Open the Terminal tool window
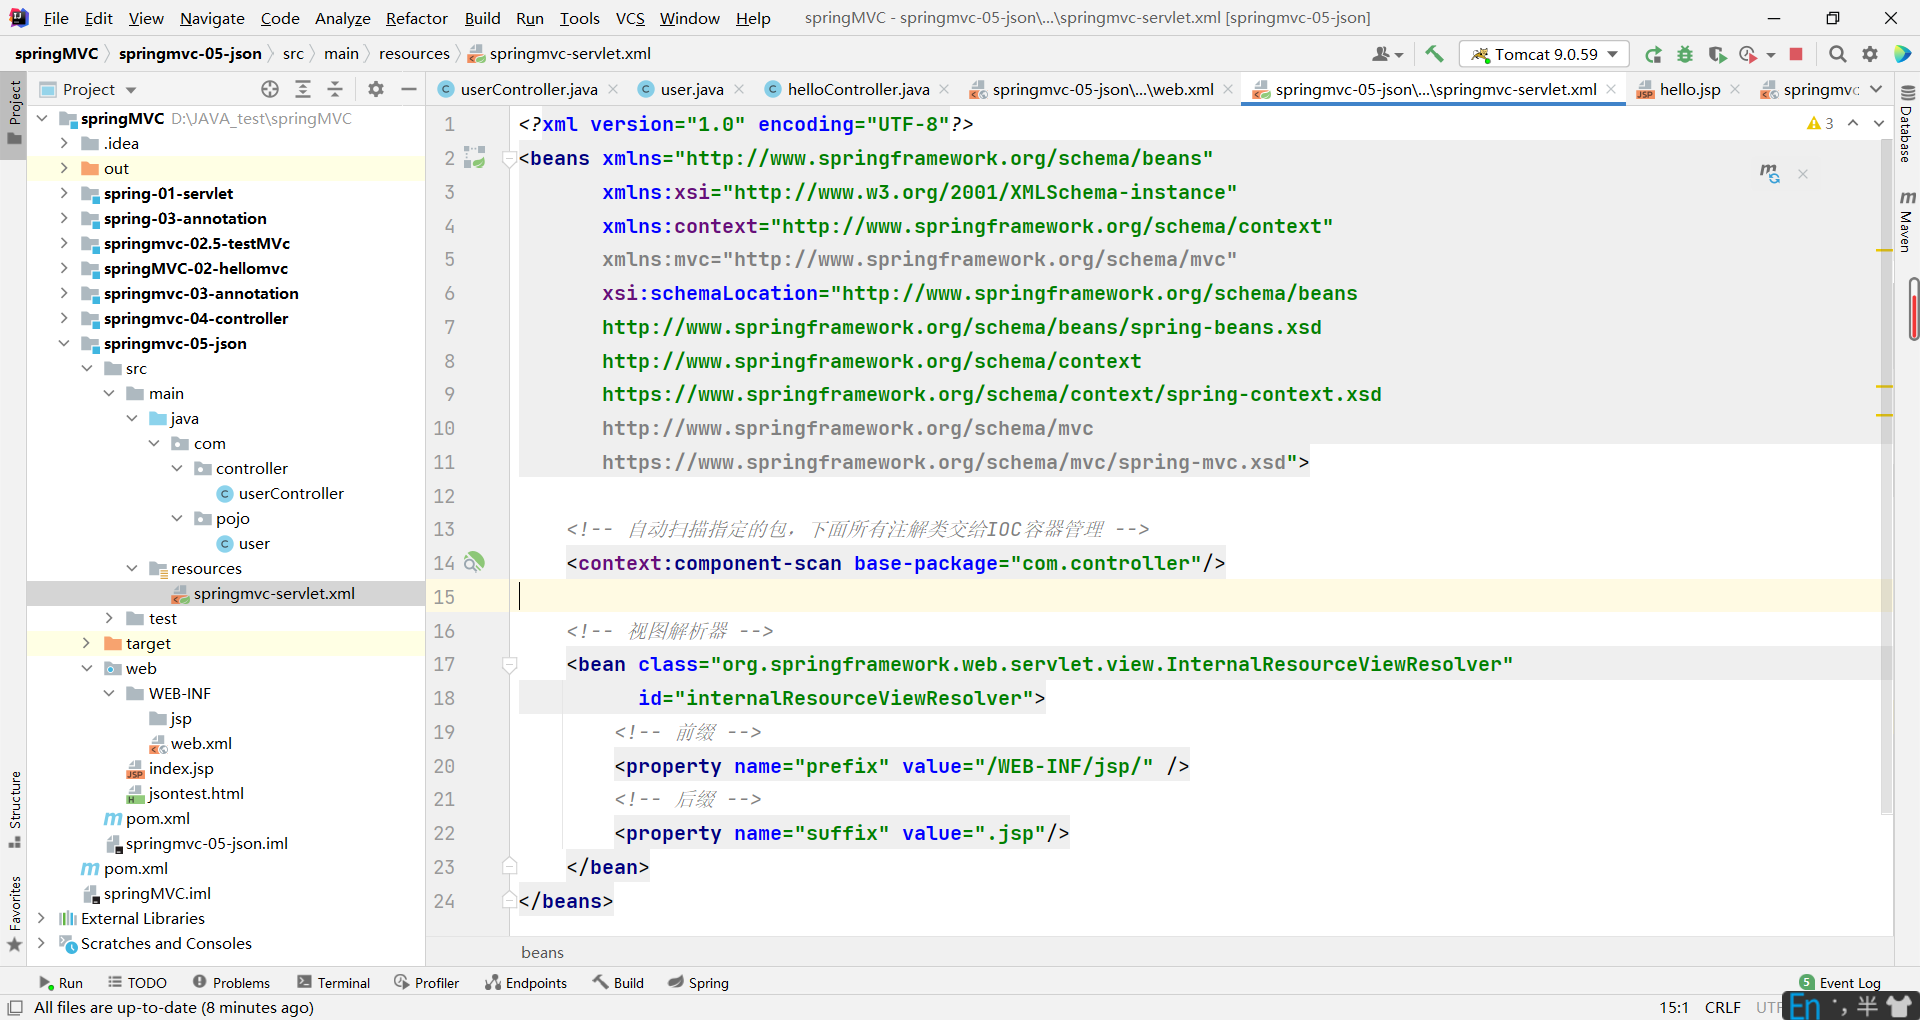Image resolution: width=1920 pixels, height=1020 pixels. point(334,983)
